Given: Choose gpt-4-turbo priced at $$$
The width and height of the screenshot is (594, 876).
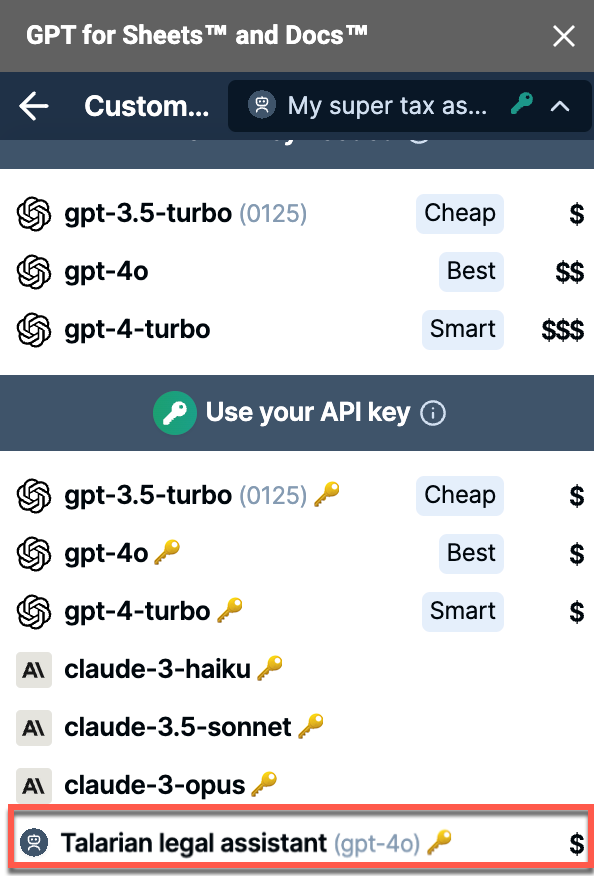Looking at the screenshot, I should [x=297, y=330].
